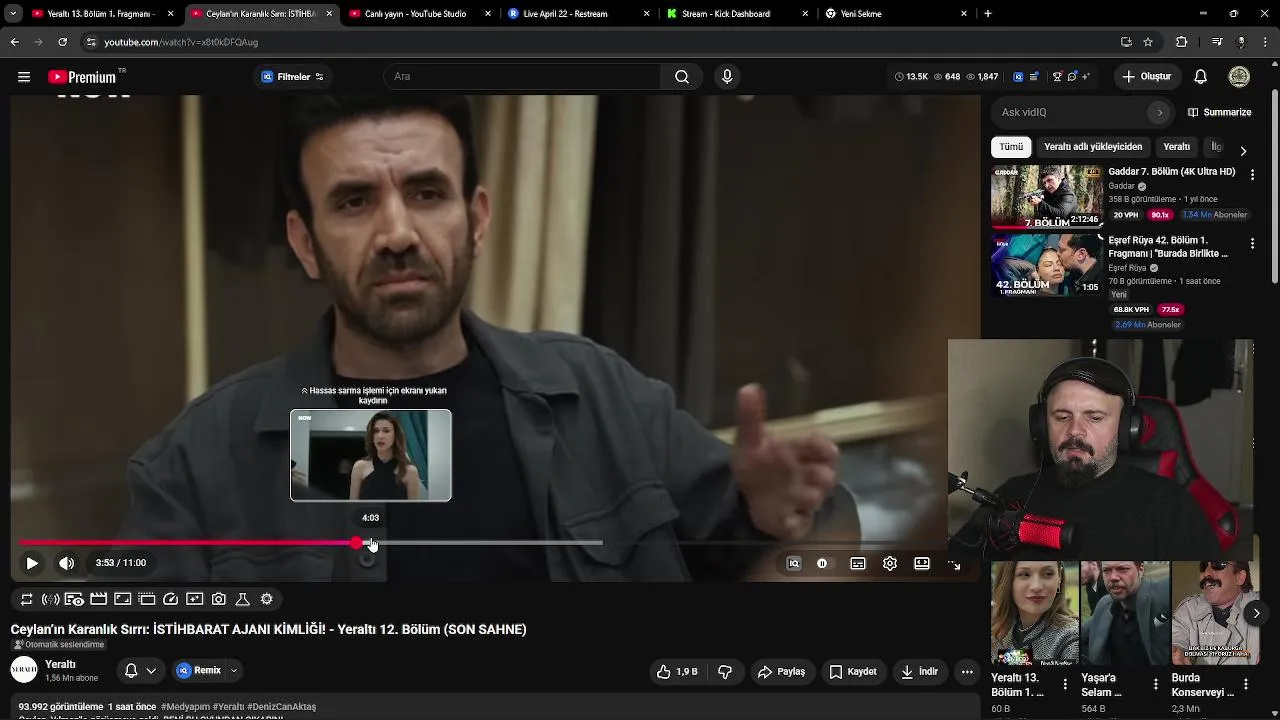1280x720 pixels.
Task: Click the clapperboard cinema mode icon
Action: click(x=98, y=599)
